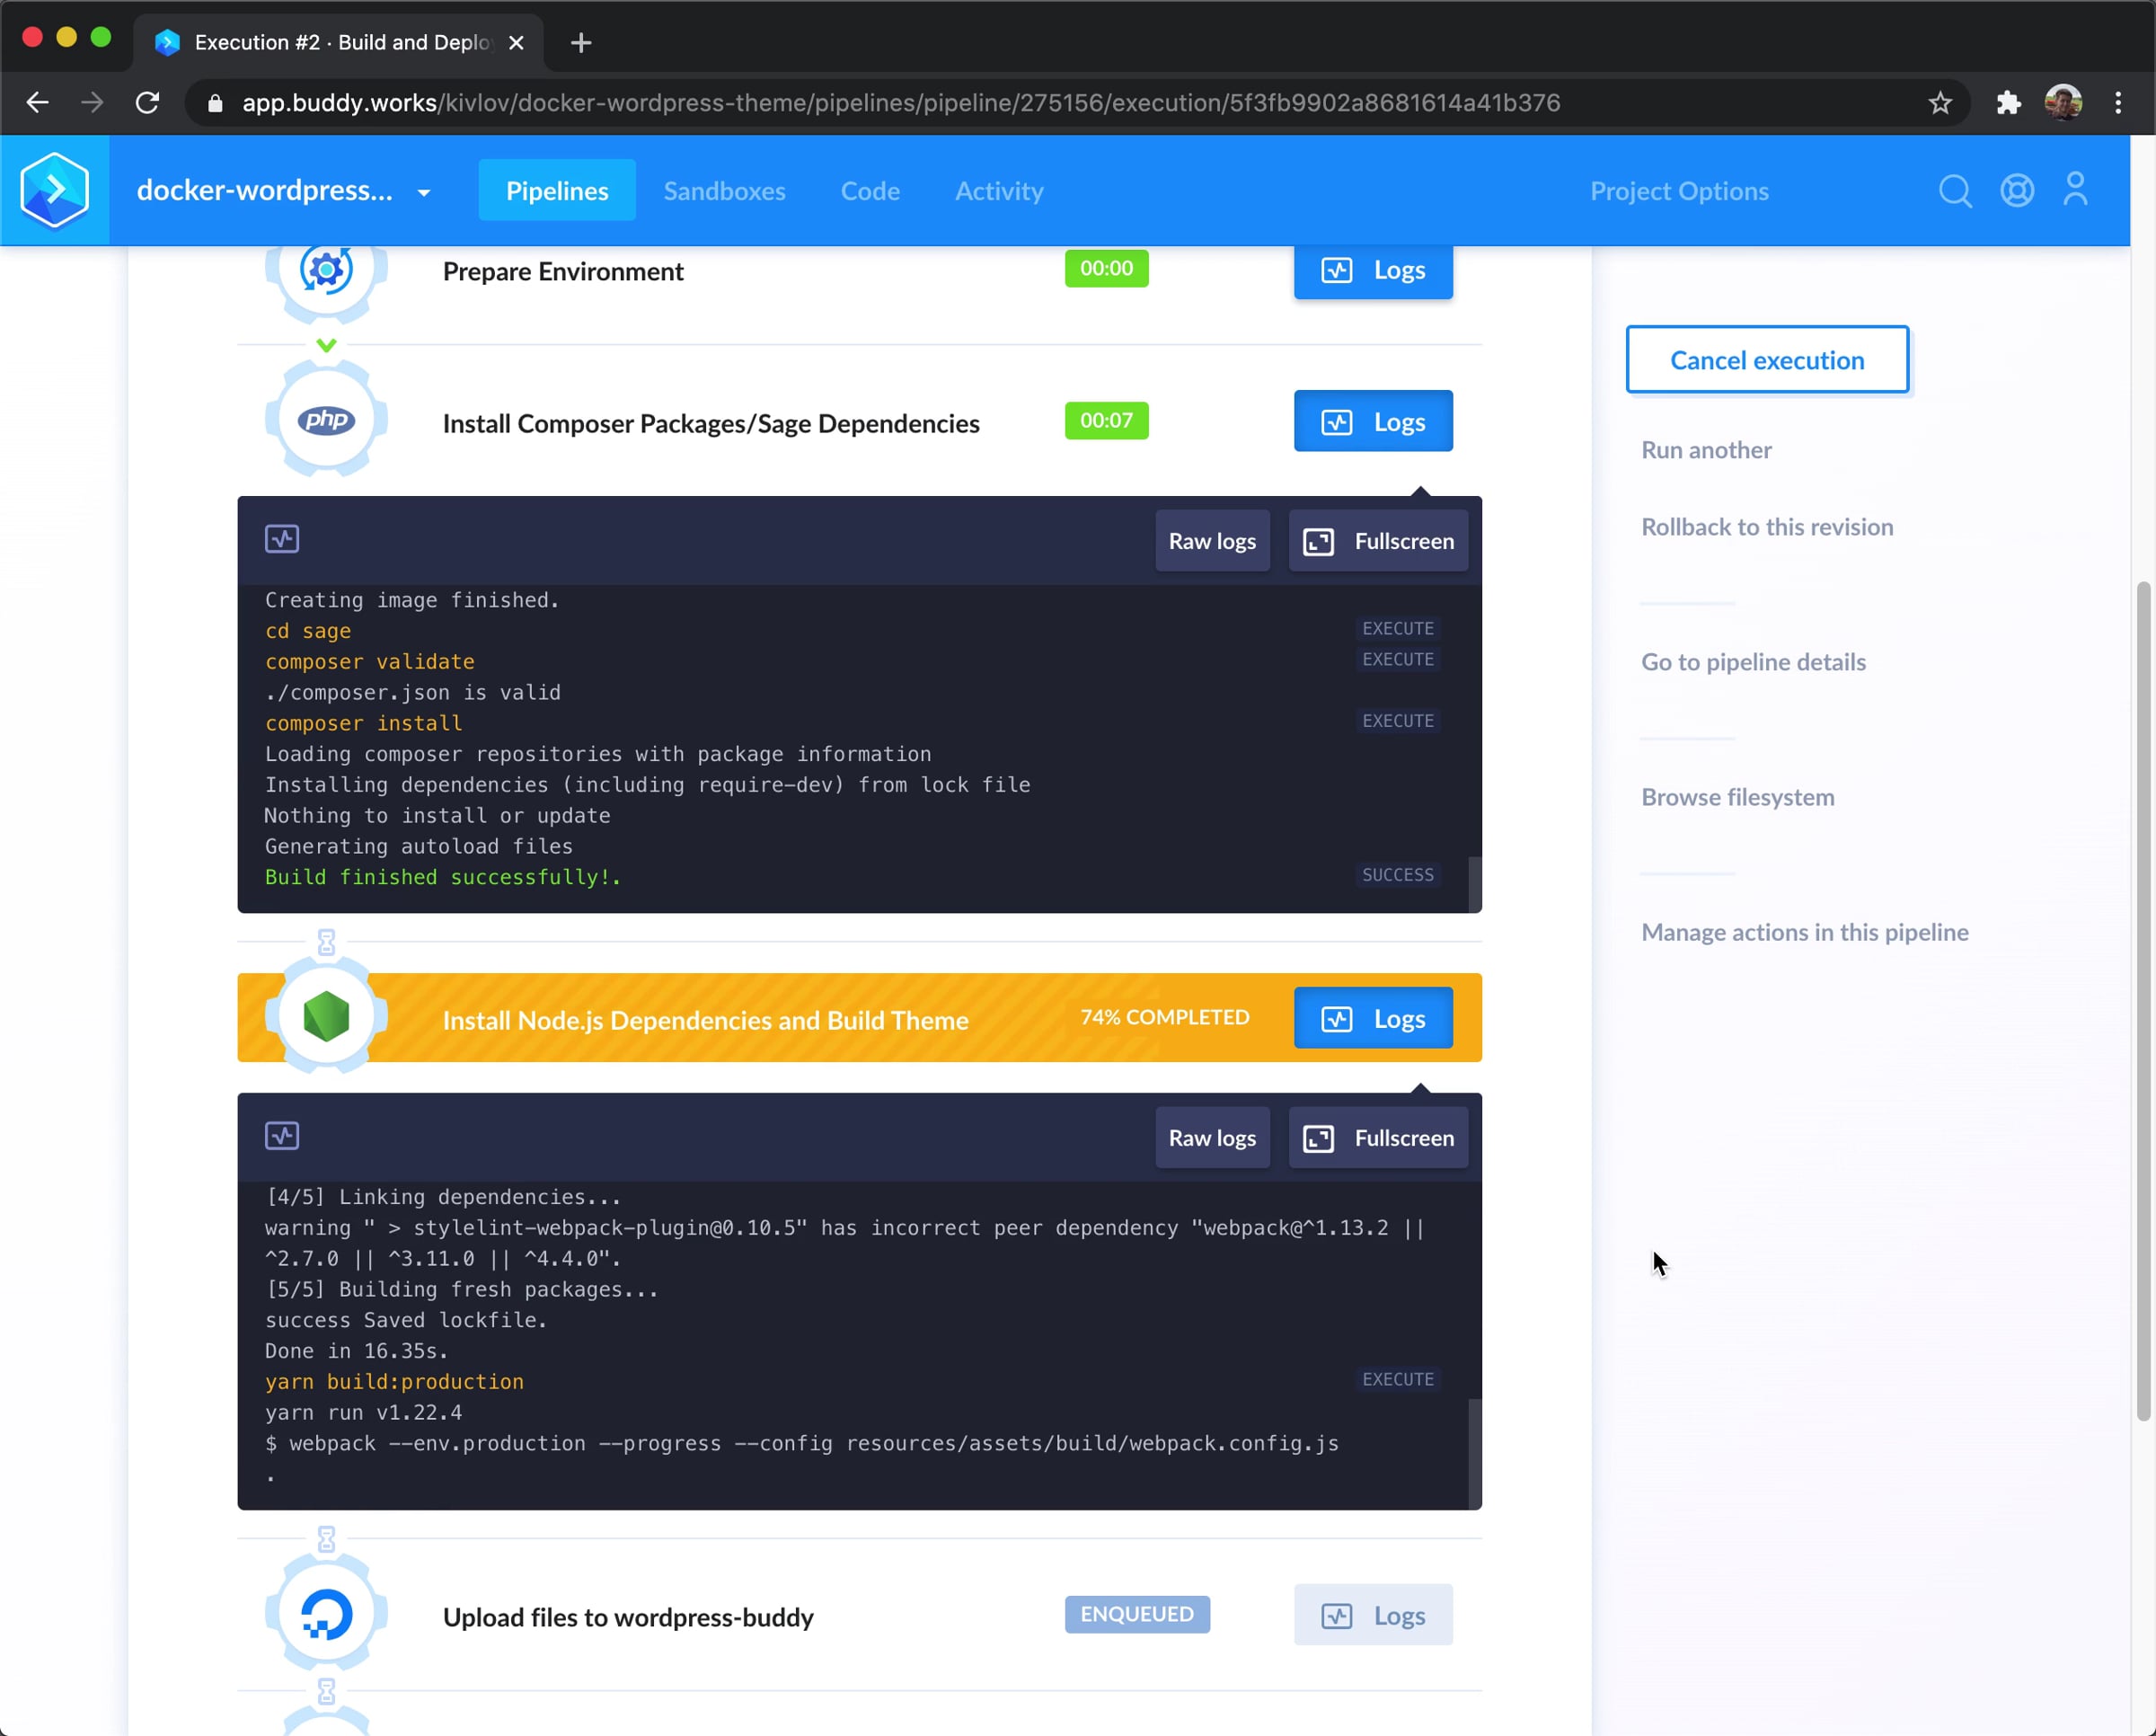
Task: Click the PHP action icon
Action: (x=326, y=420)
